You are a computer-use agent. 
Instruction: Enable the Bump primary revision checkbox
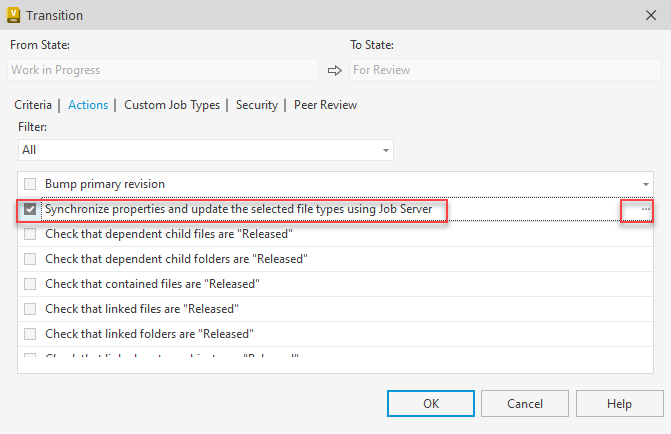tap(30, 185)
